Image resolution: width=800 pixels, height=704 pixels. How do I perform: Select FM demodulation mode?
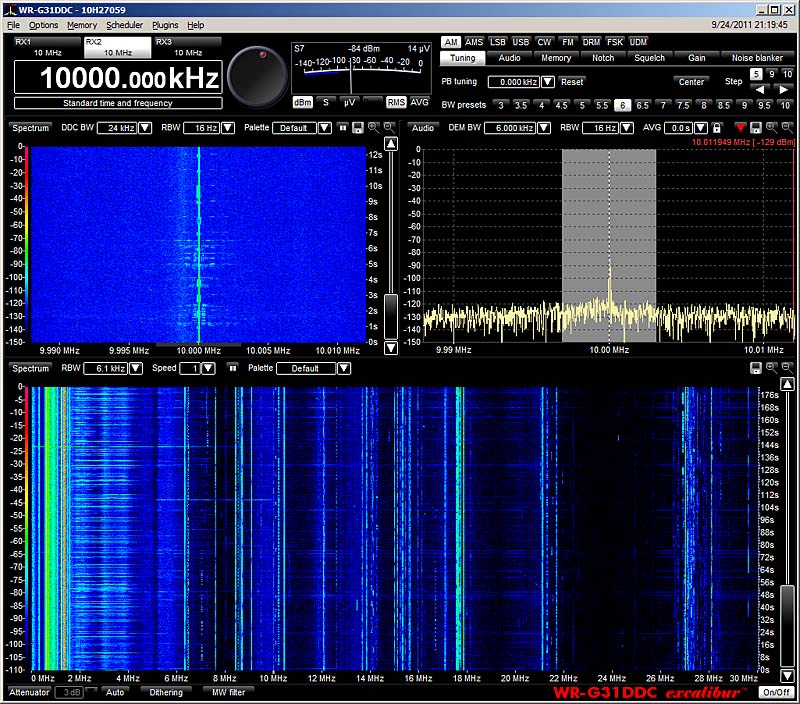coord(568,42)
